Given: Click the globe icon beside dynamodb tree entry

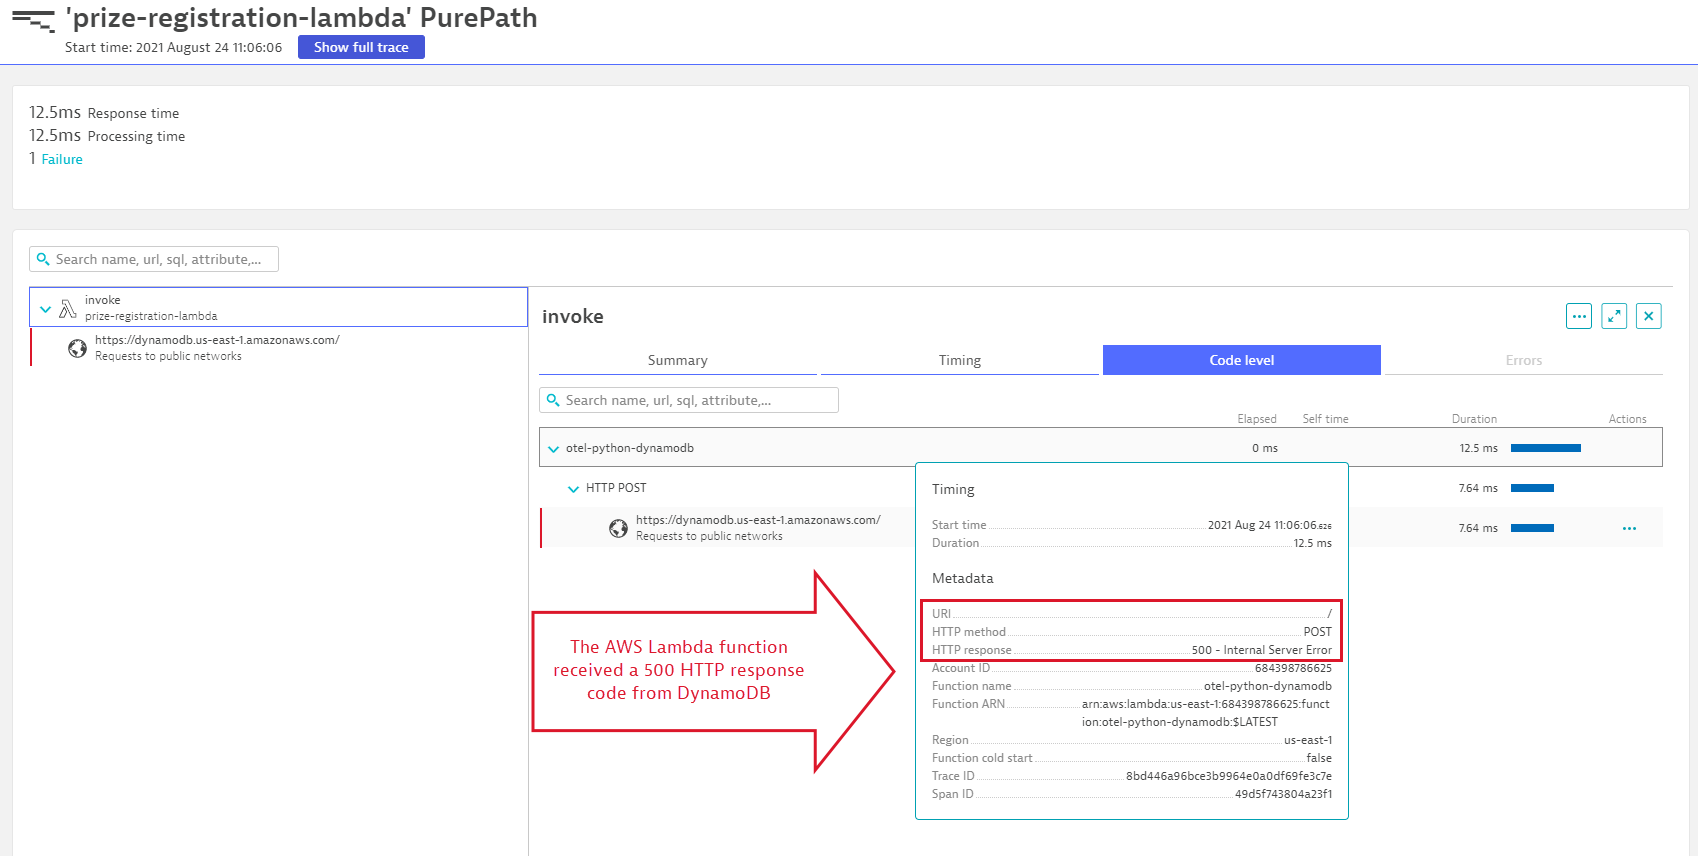Looking at the screenshot, I should point(77,348).
